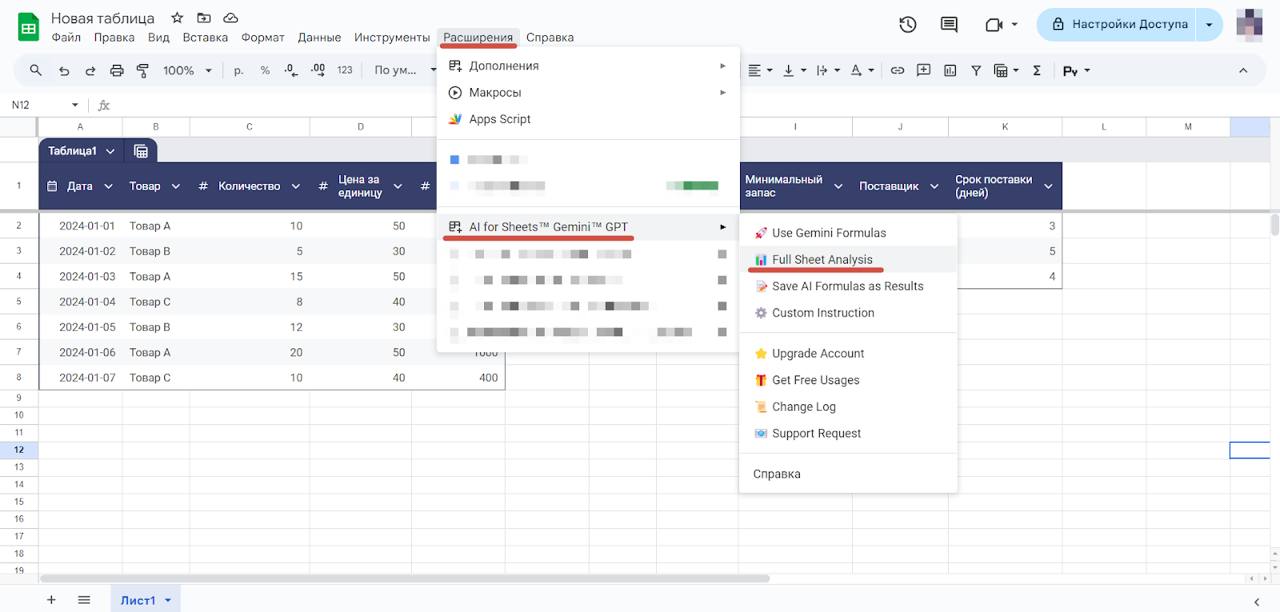Add a new sheet with plus button

coord(51,600)
